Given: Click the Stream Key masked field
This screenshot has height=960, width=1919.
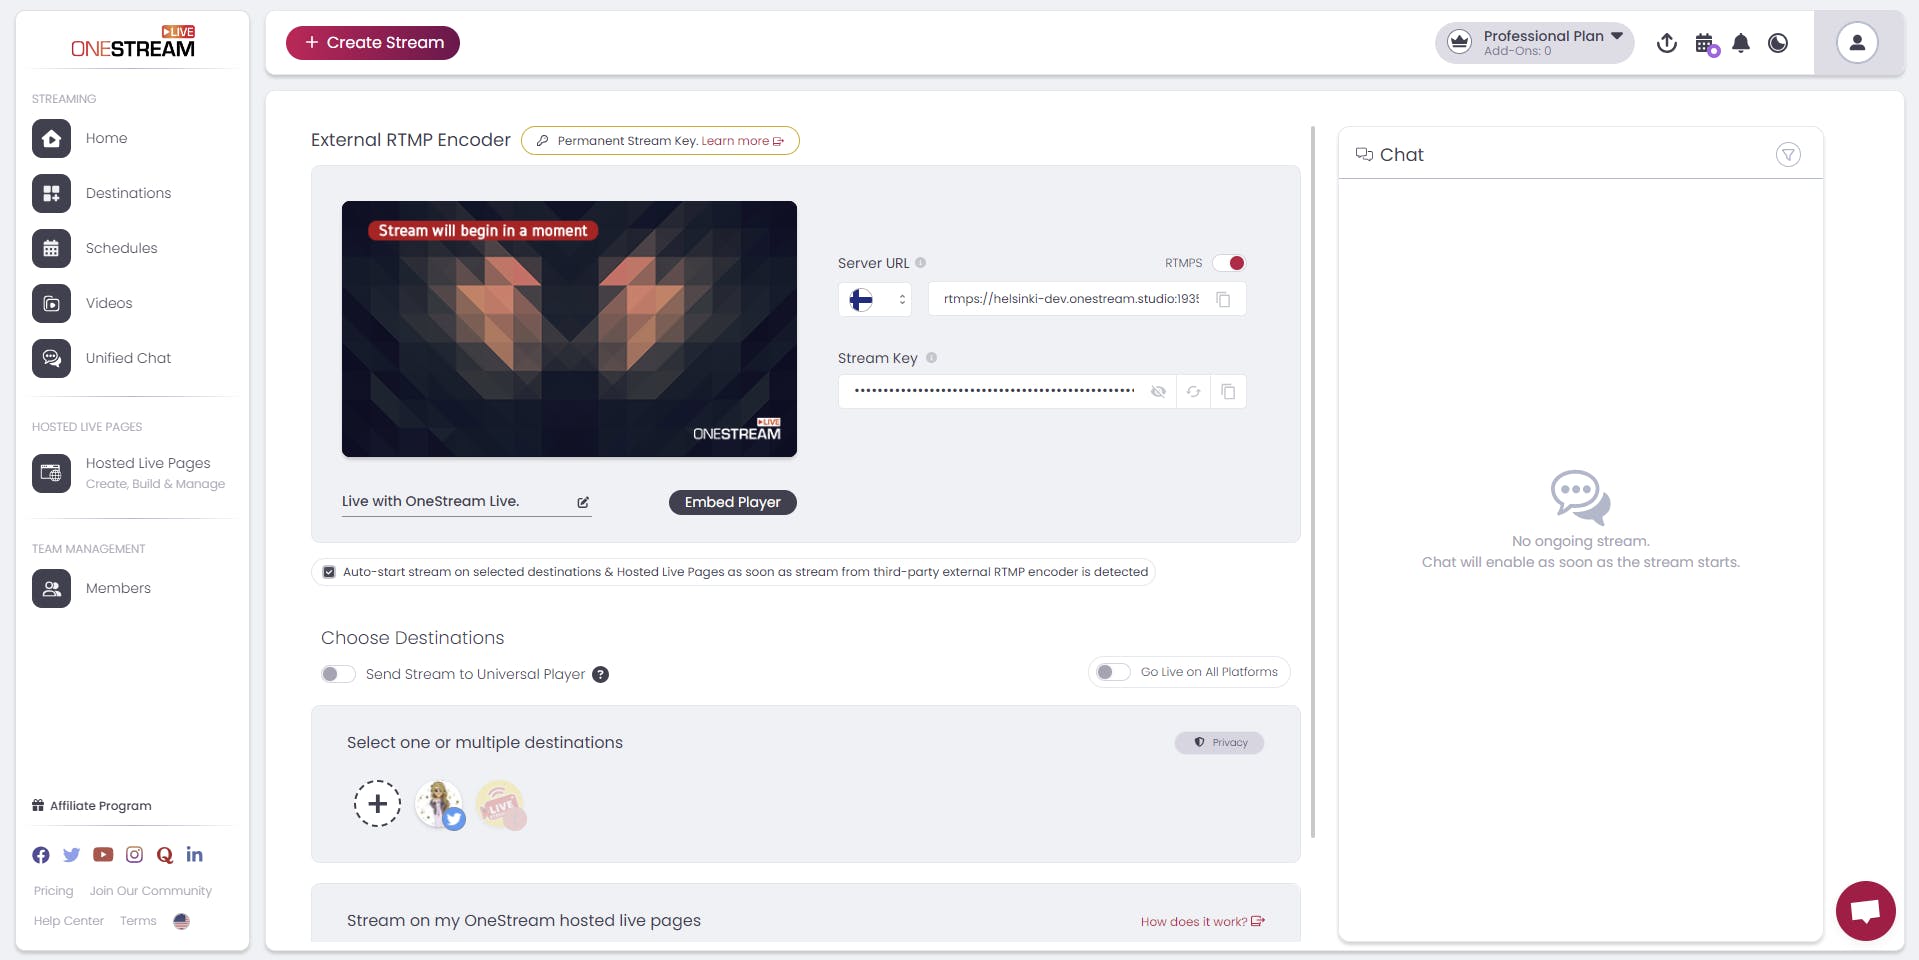Looking at the screenshot, I should click(x=994, y=392).
